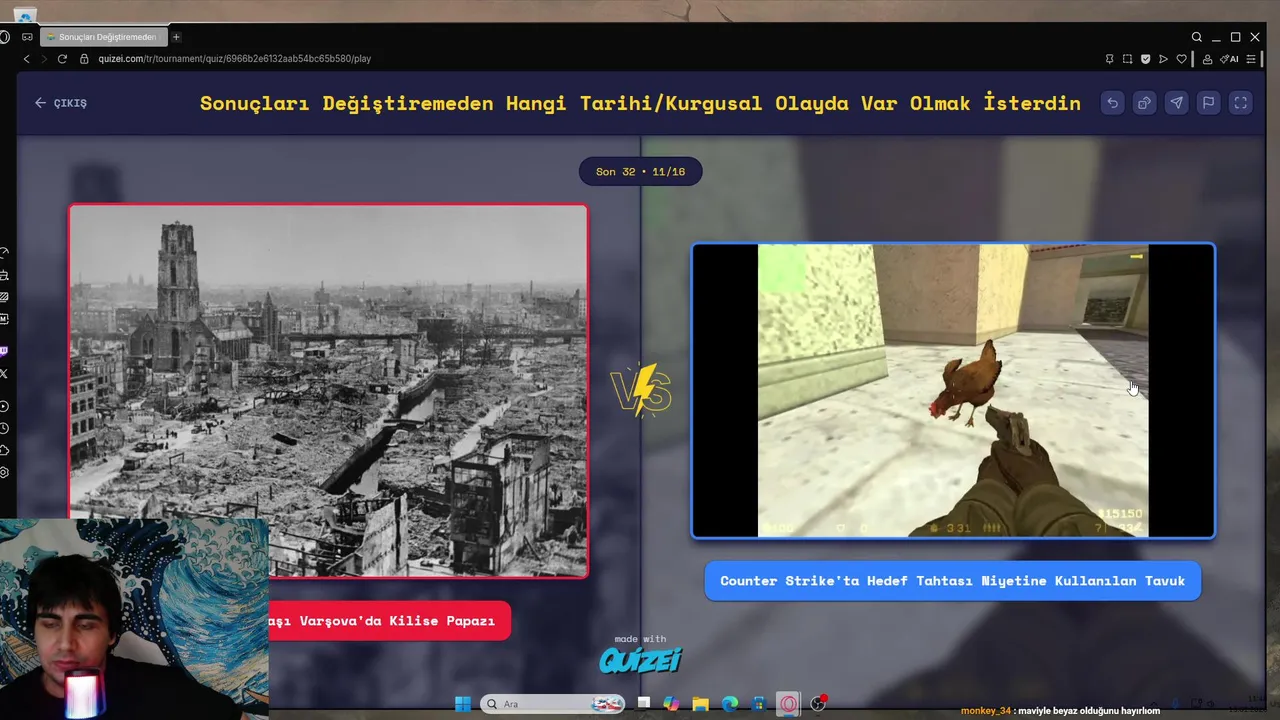Open the OBS Studio taskbar icon

pos(818,704)
